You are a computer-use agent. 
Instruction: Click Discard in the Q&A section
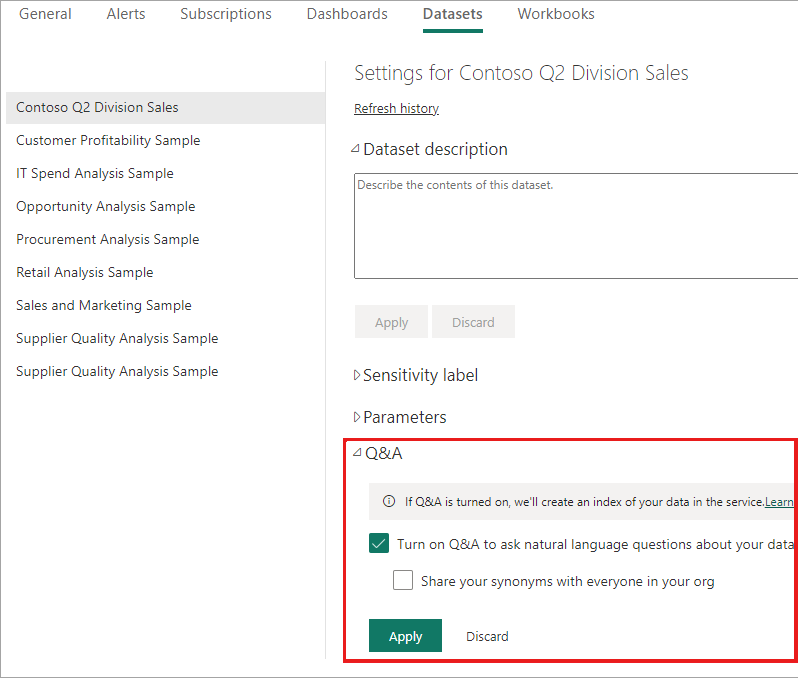[487, 636]
